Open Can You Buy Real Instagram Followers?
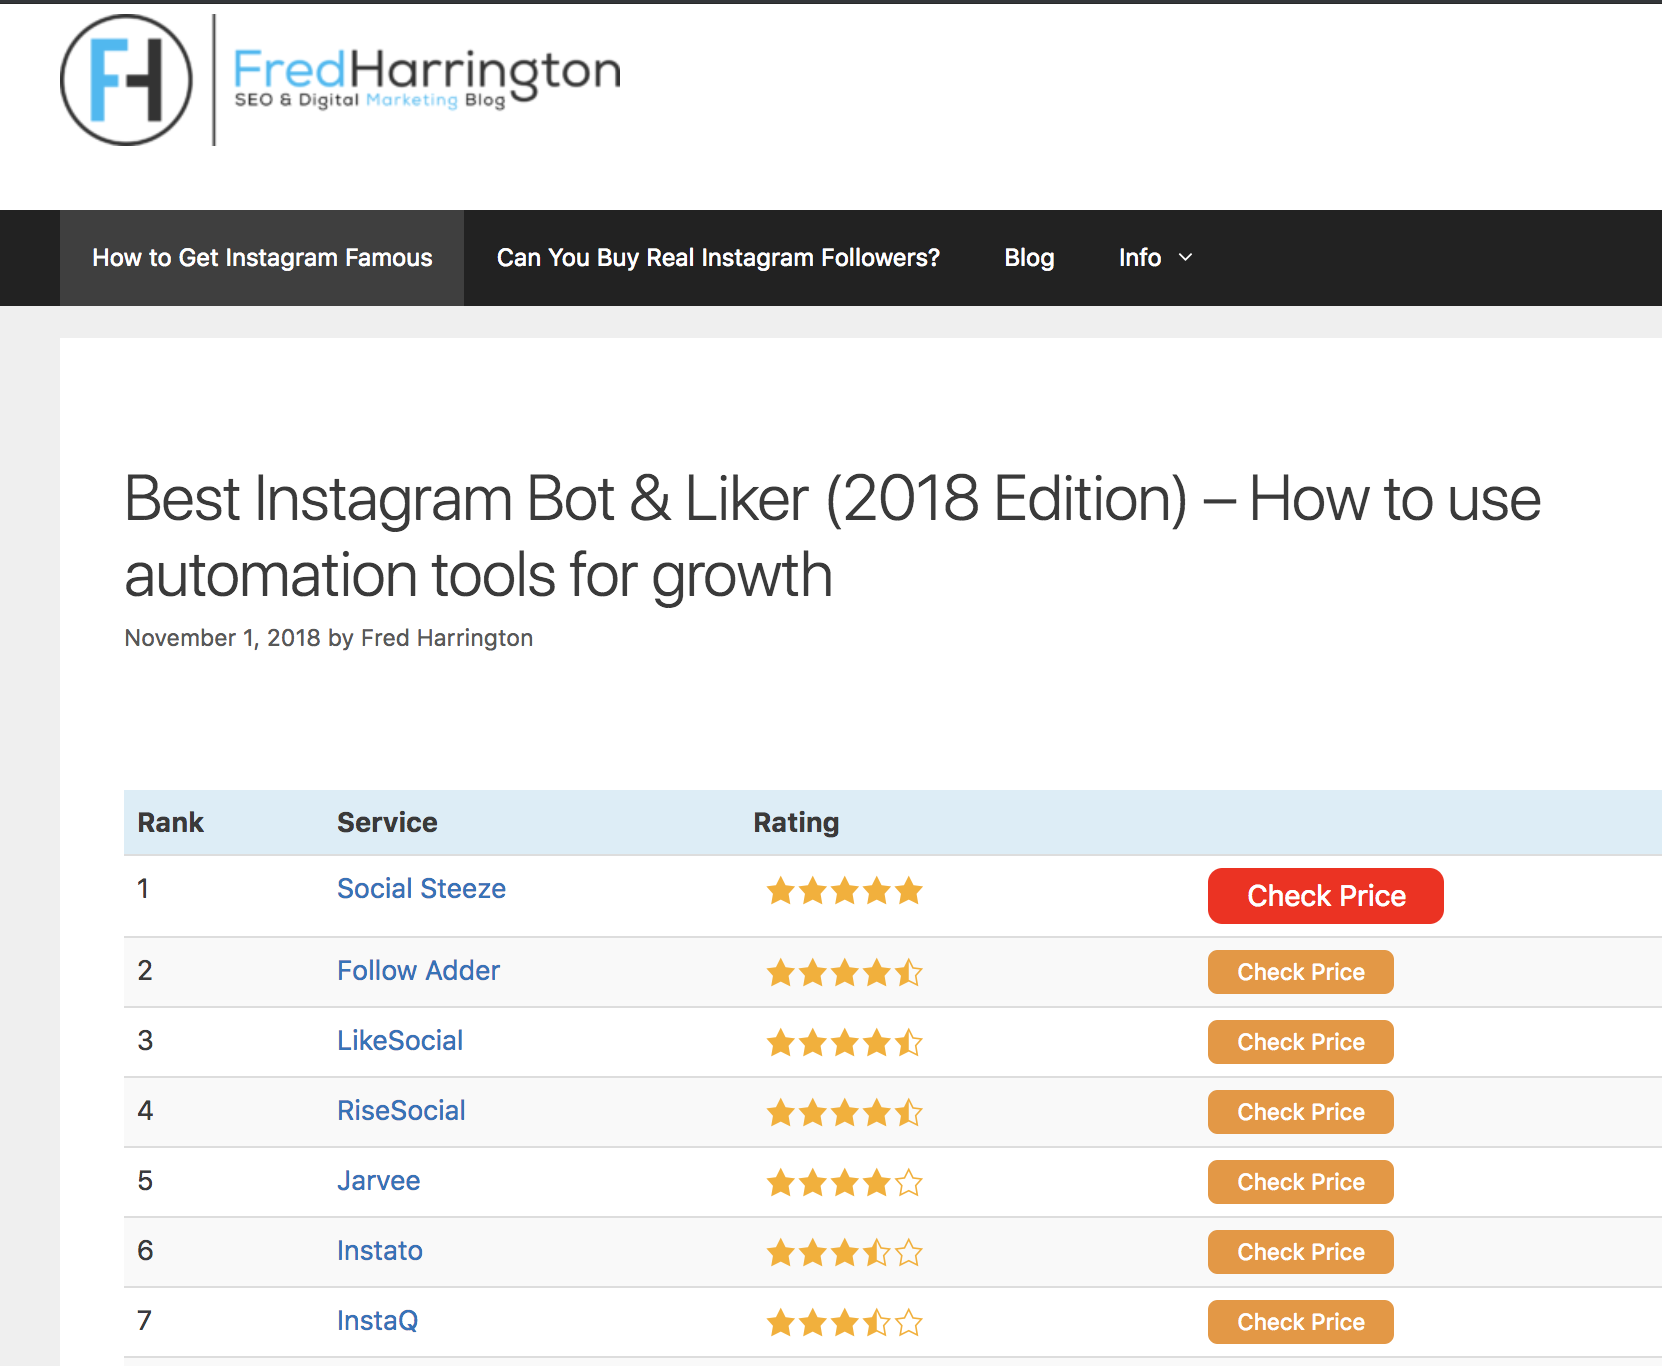 [x=718, y=258]
